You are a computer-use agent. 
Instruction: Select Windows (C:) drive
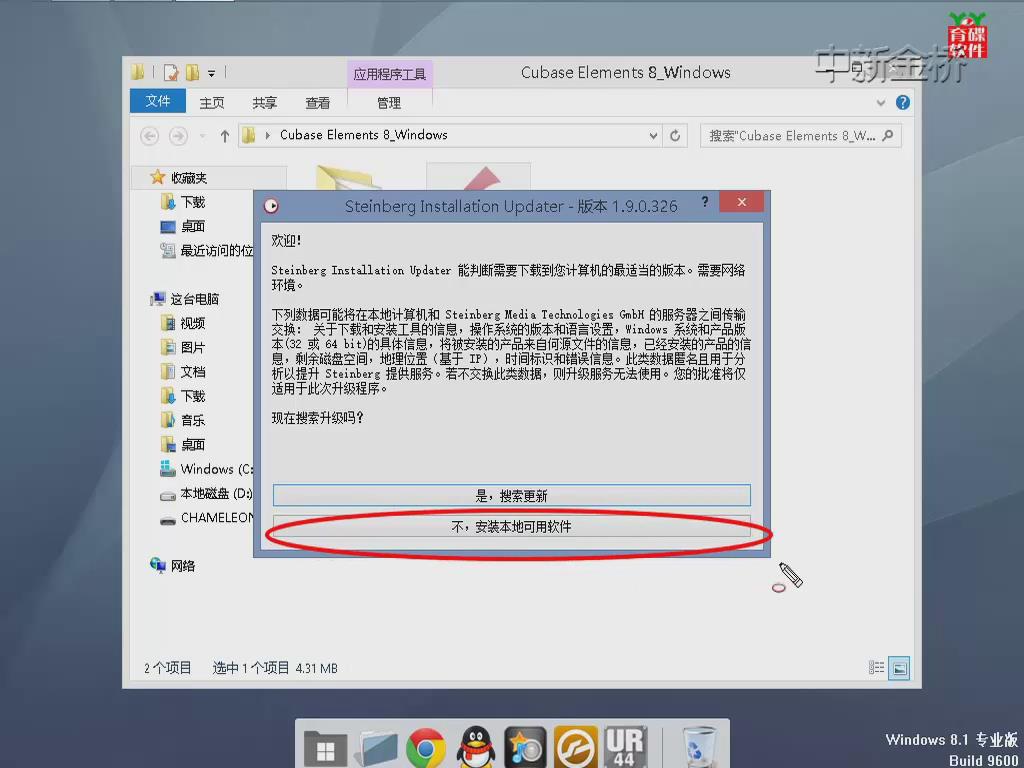(206, 469)
